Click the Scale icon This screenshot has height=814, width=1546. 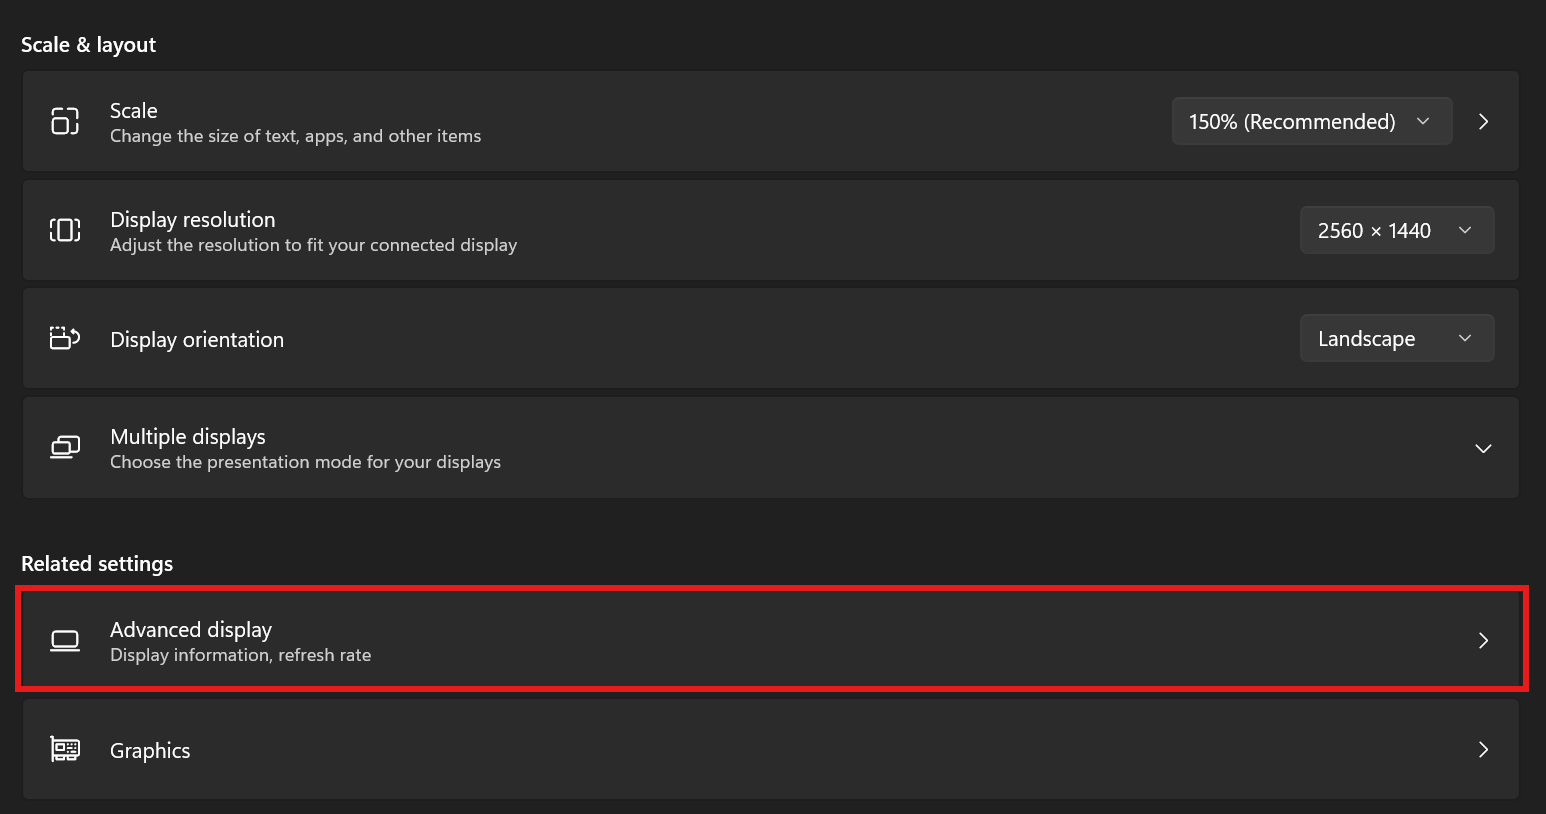65,121
